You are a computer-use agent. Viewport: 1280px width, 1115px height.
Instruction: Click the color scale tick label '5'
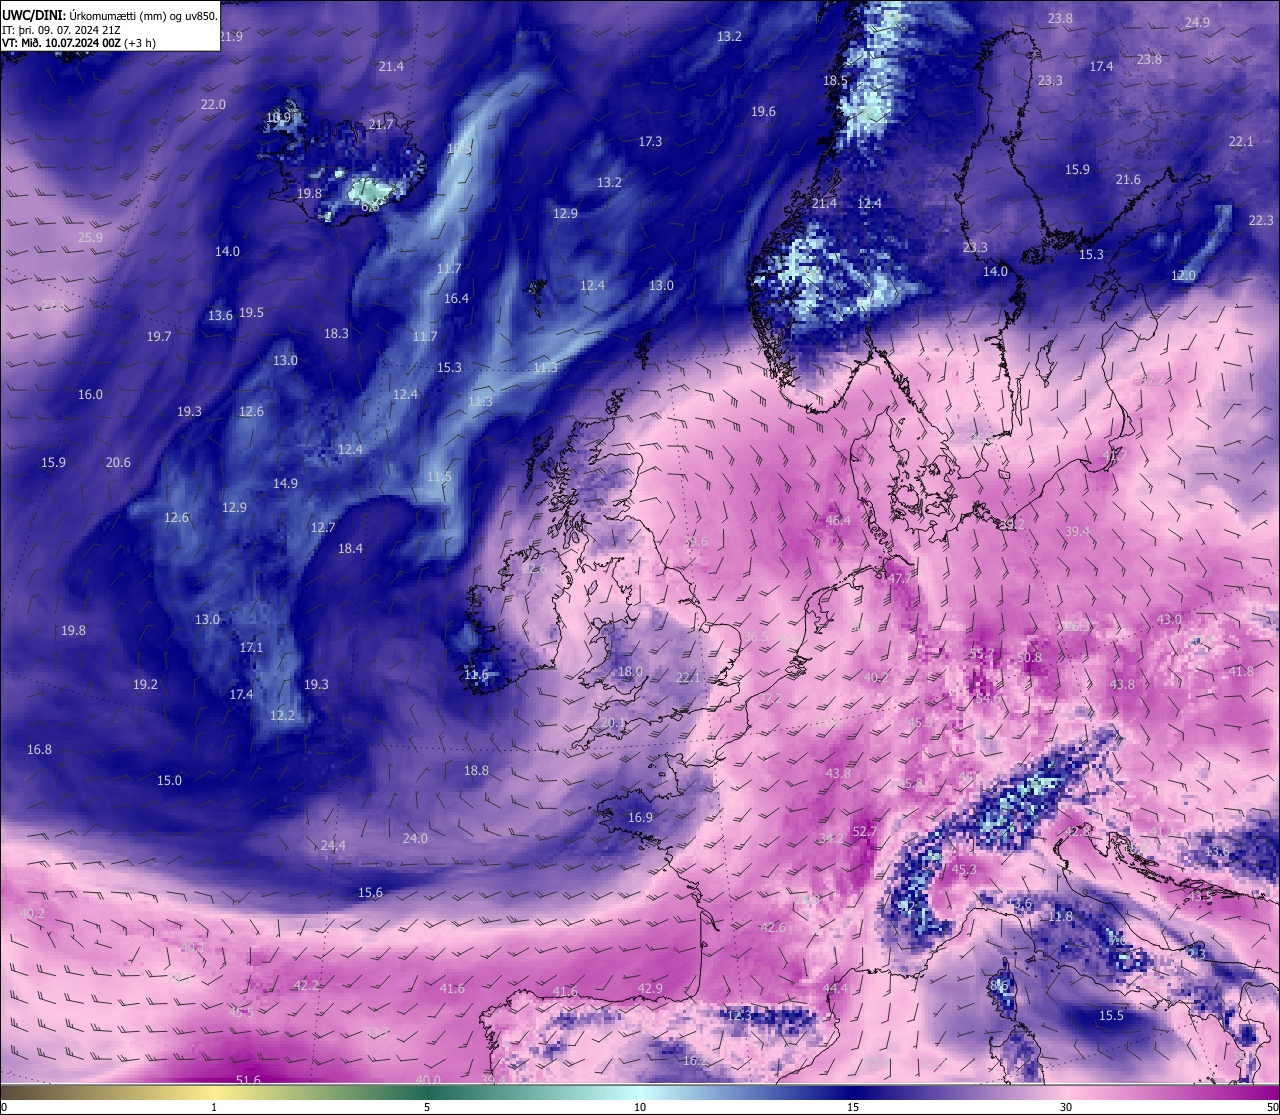[427, 1107]
